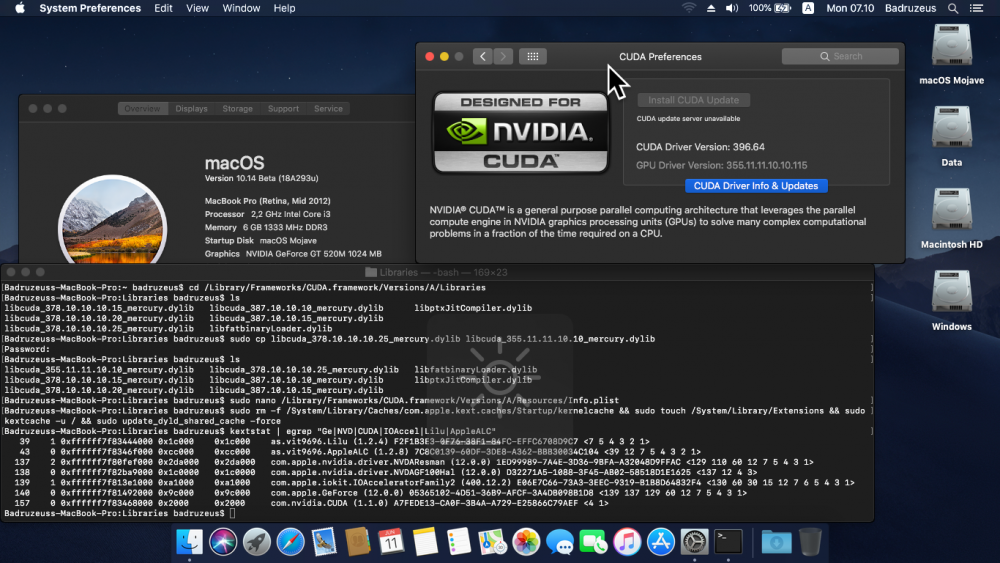Switch to Support tab in About This Mac
1000x563 pixels.
283,108
